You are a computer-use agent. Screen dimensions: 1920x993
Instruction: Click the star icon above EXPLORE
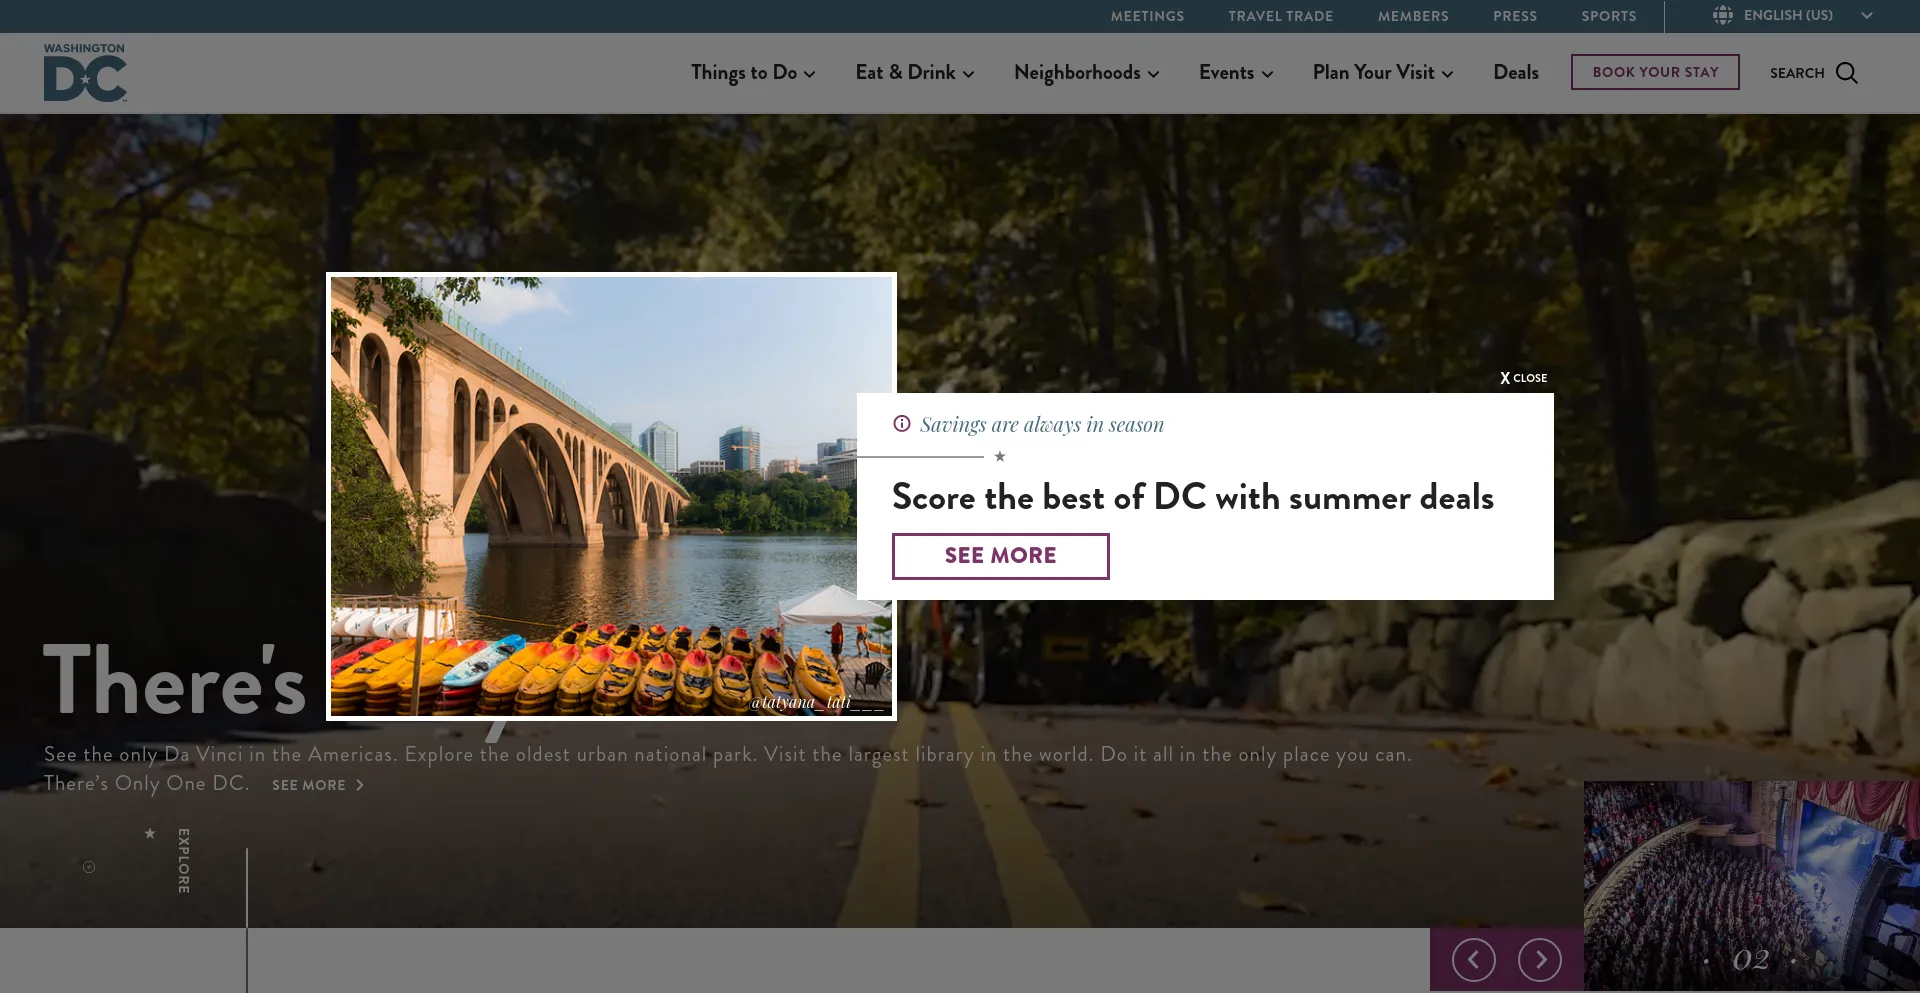coord(150,833)
